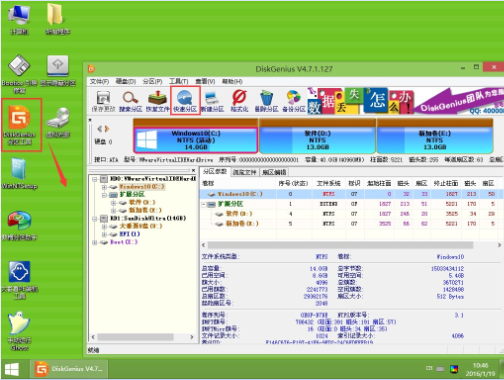Switch to the Browse Files tab

point(244,172)
